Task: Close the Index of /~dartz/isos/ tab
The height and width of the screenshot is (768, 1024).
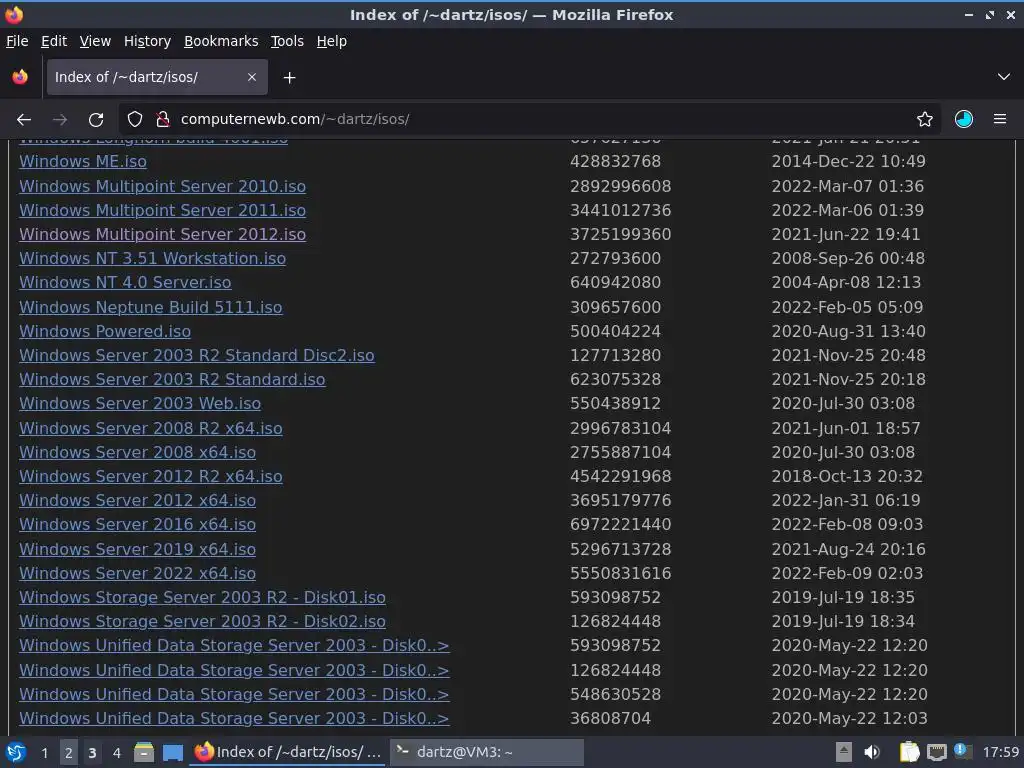Action: [252, 77]
